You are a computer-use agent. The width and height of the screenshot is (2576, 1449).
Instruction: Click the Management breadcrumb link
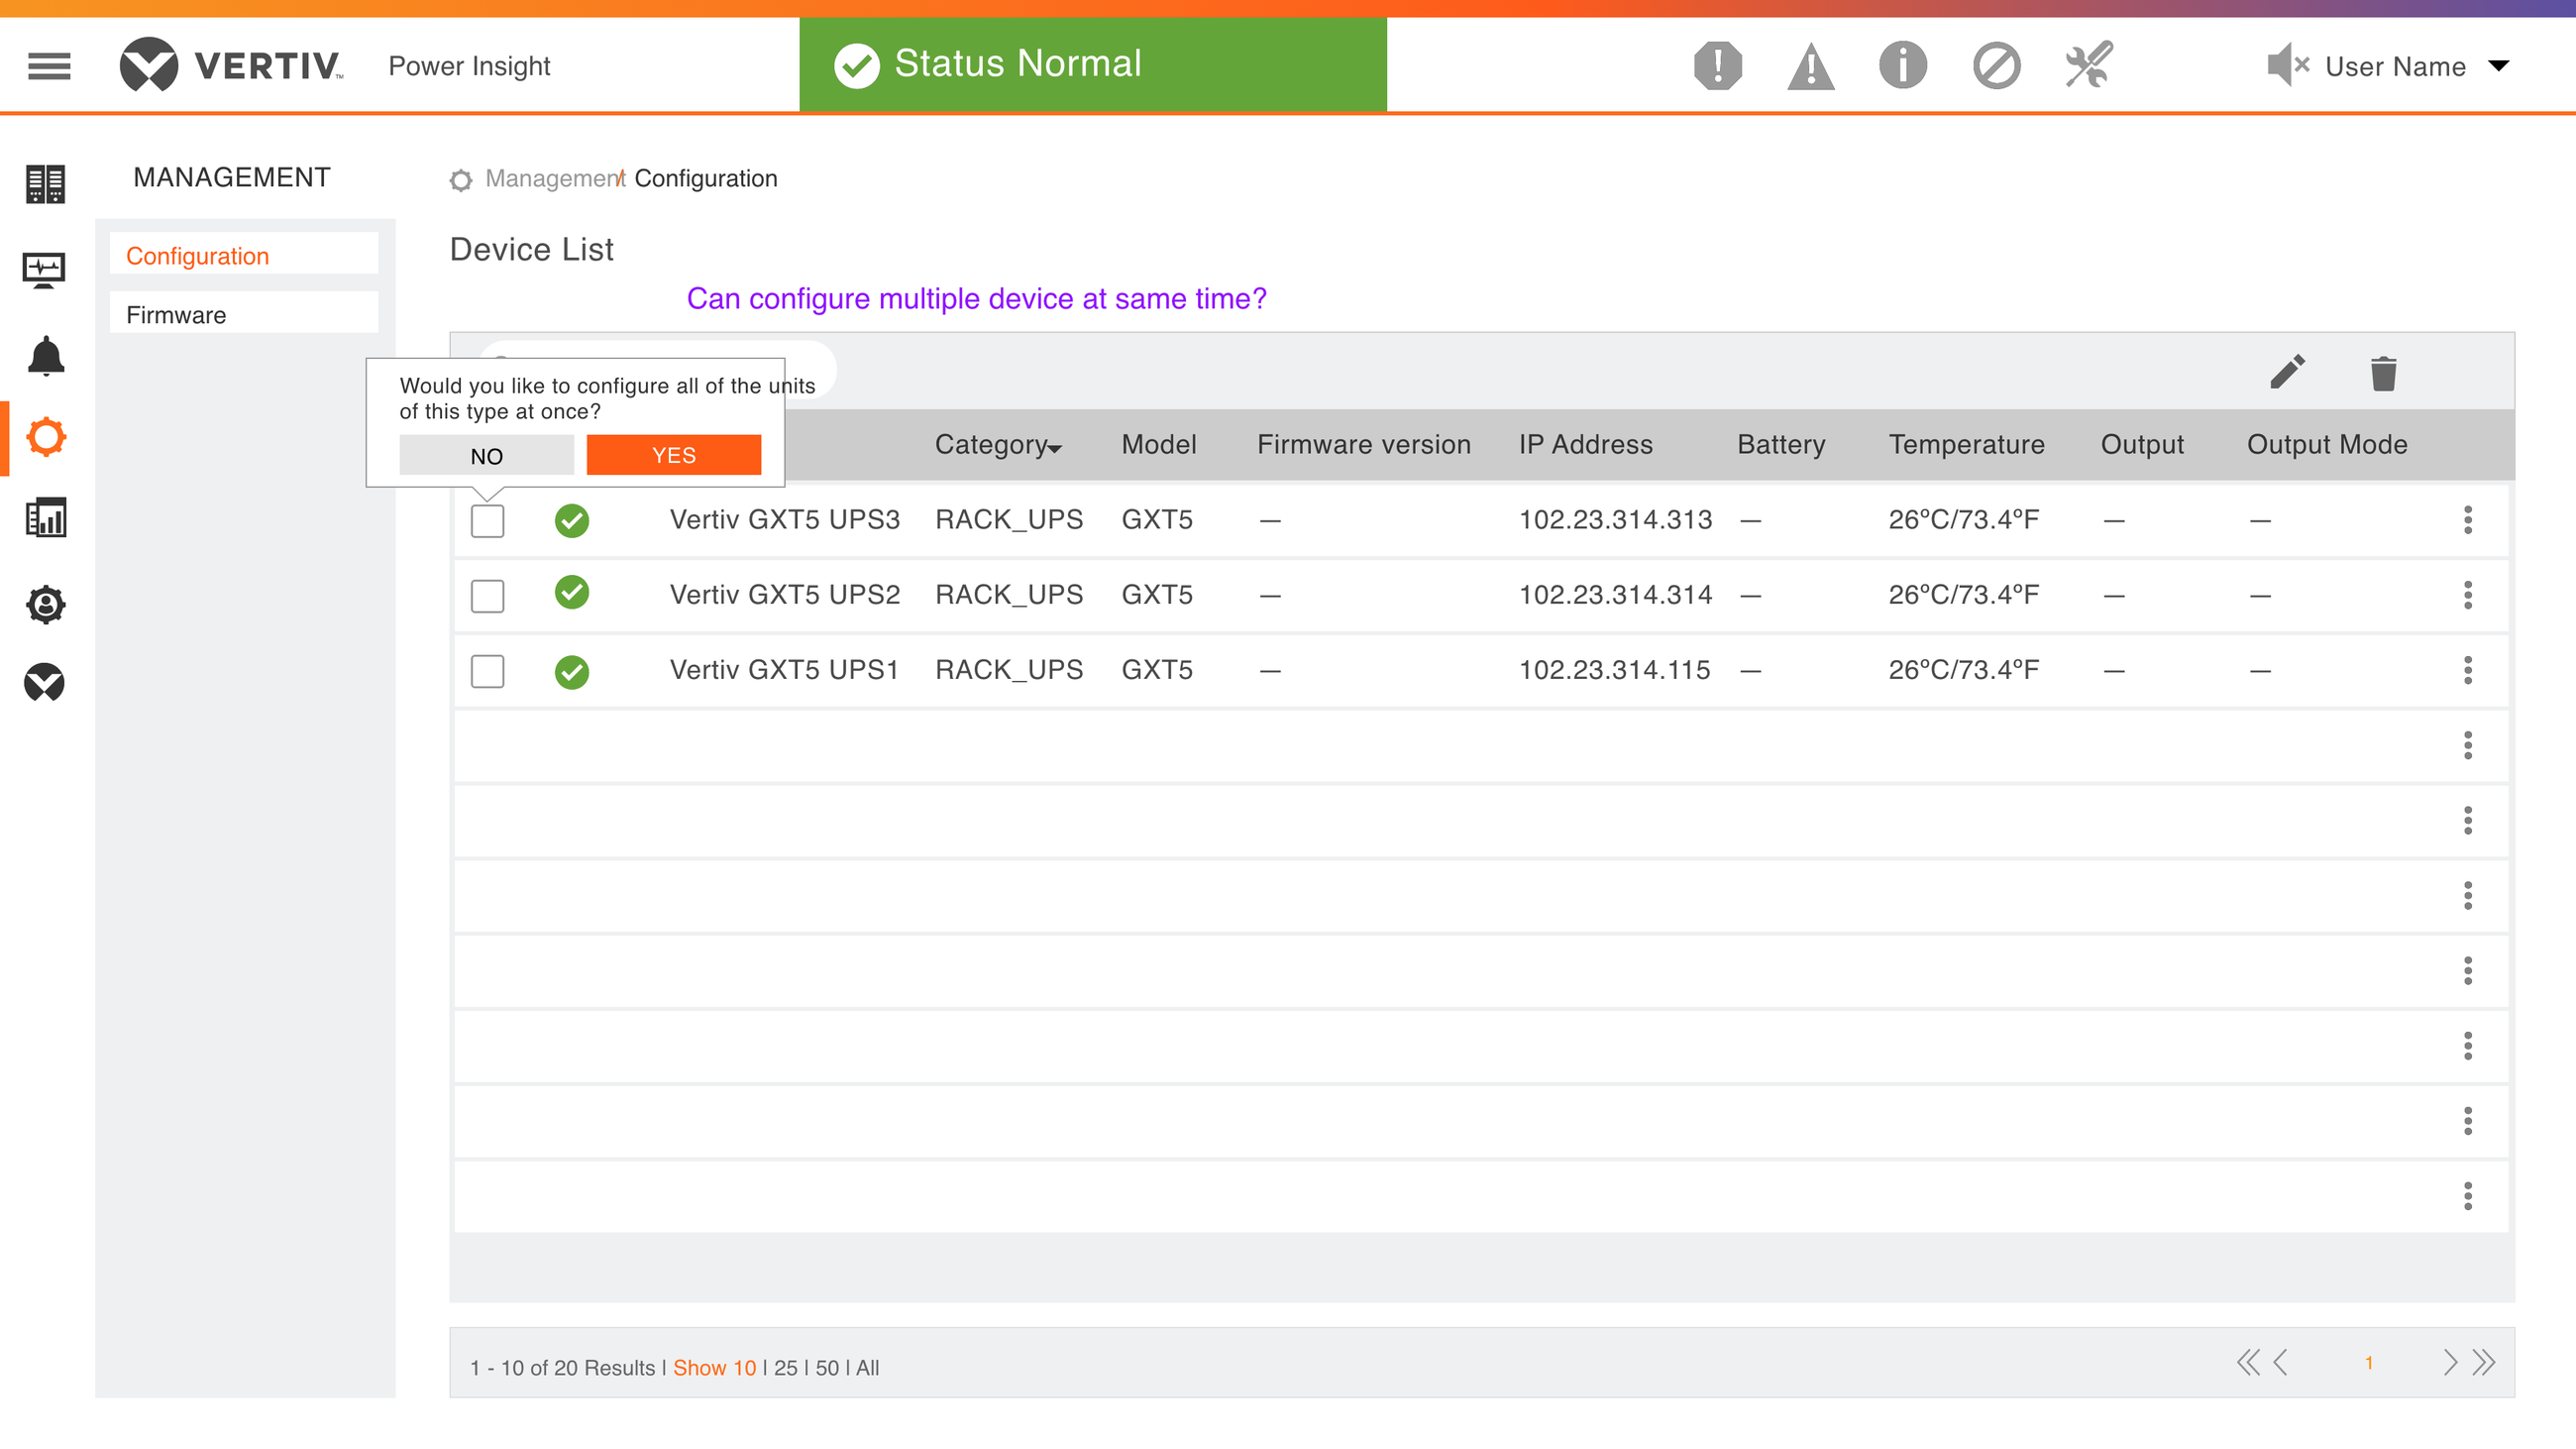[554, 178]
